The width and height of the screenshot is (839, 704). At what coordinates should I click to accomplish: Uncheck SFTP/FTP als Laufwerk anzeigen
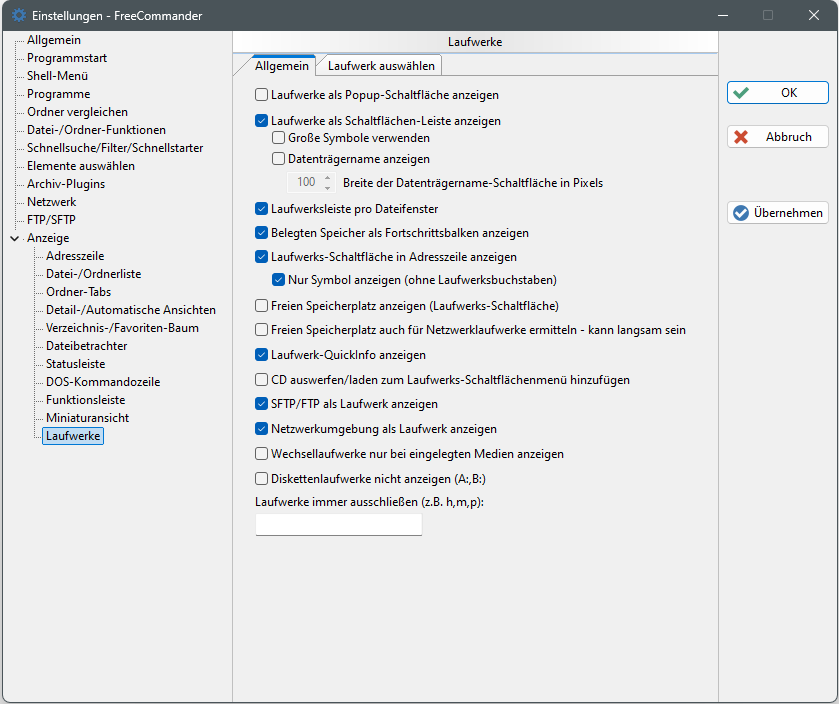point(262,405)
